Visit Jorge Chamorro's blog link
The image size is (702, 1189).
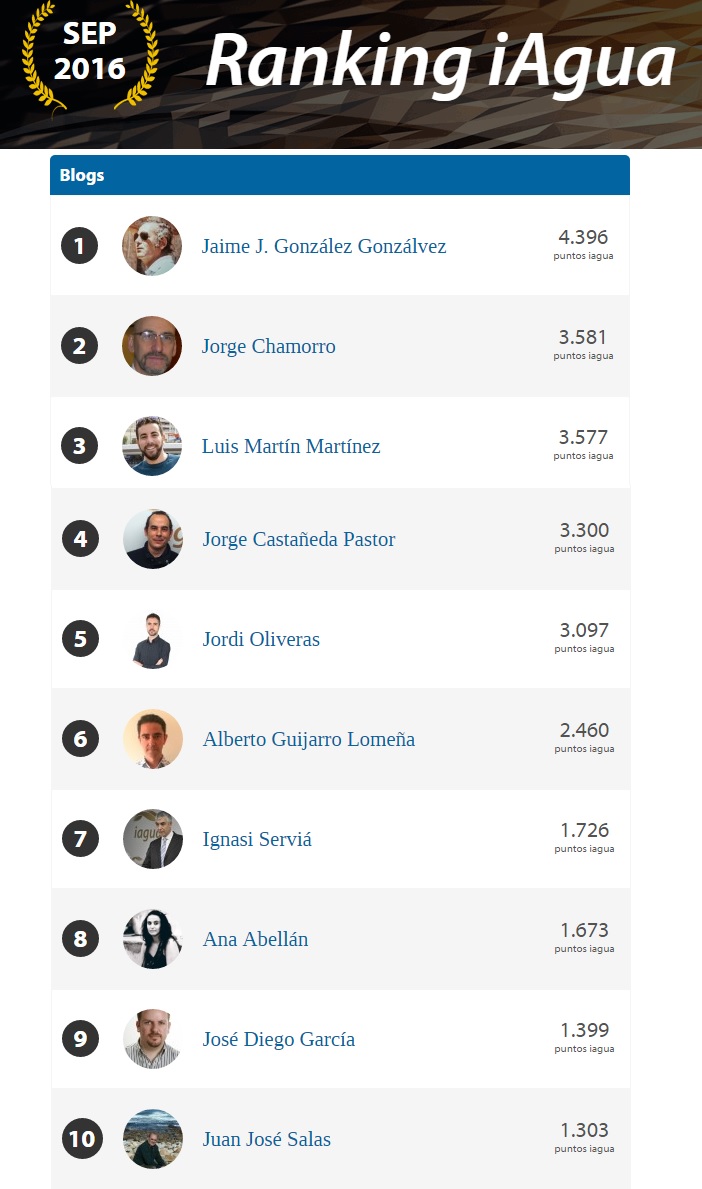tap(269, 346)
